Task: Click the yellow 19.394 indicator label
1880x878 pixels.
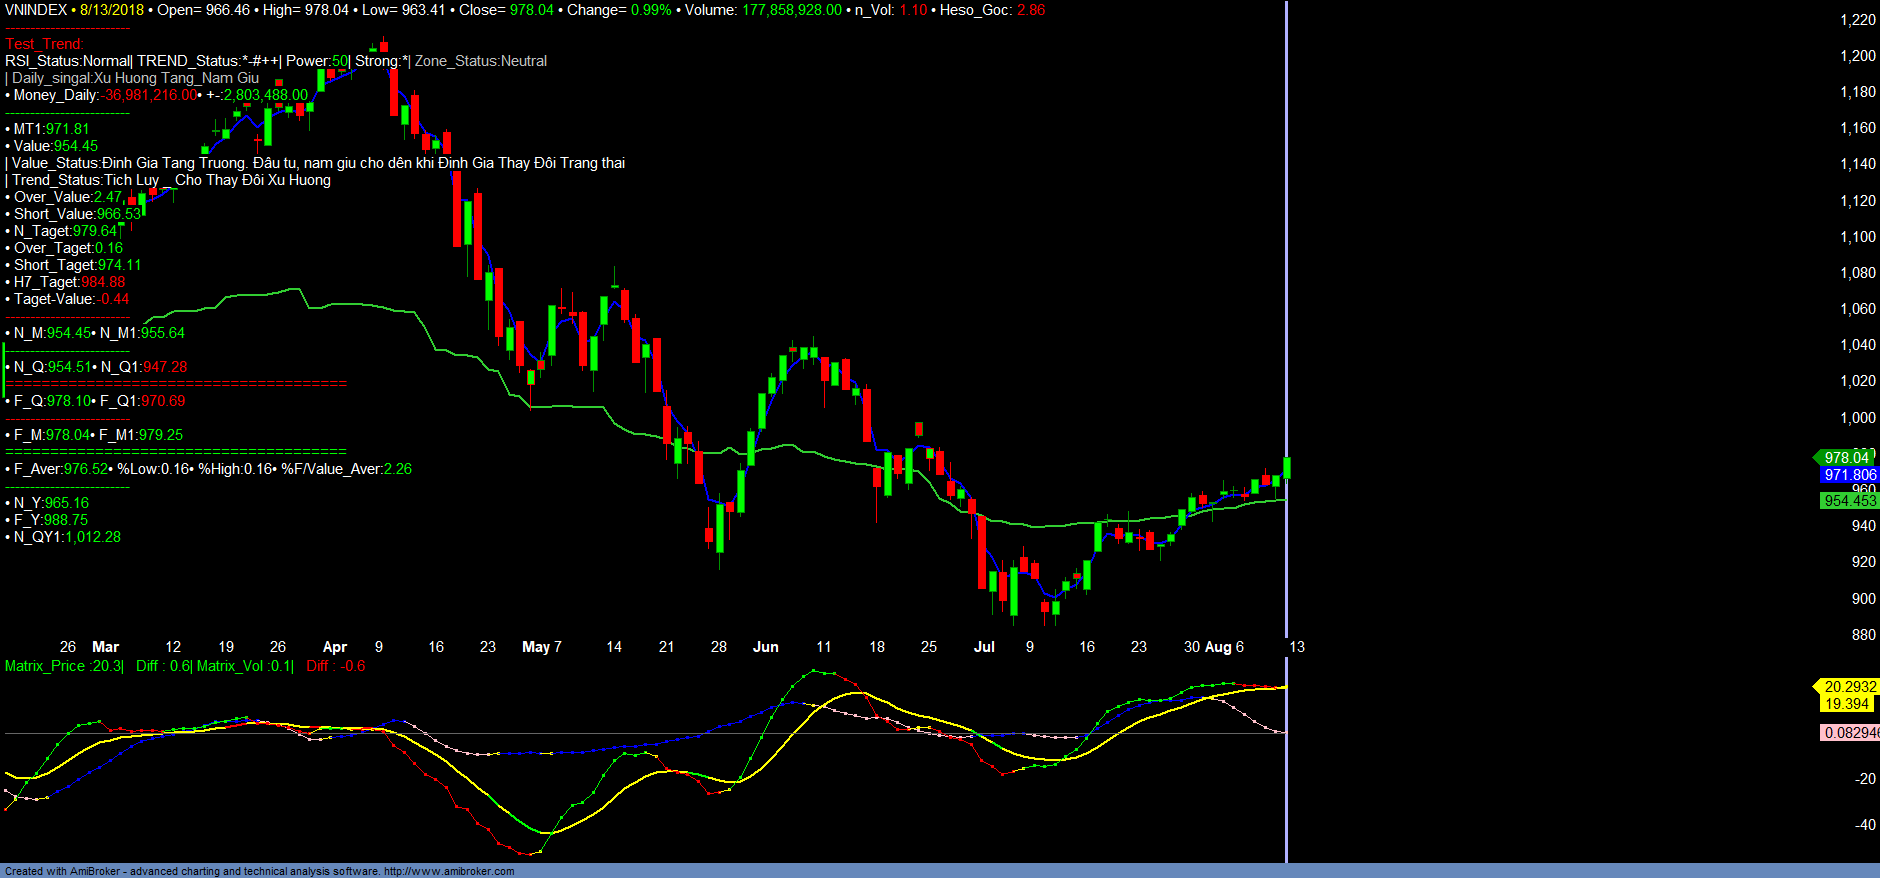Action: click(1846, 704)
